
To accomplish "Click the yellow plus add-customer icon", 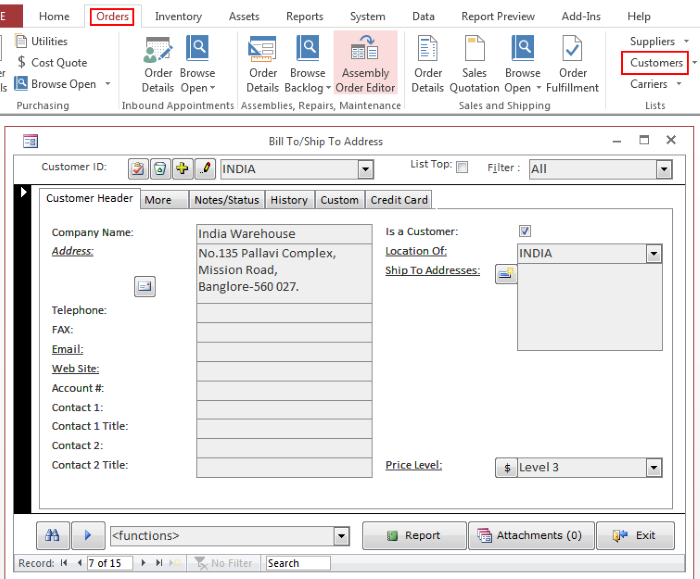I will click(x=183, y=169).
